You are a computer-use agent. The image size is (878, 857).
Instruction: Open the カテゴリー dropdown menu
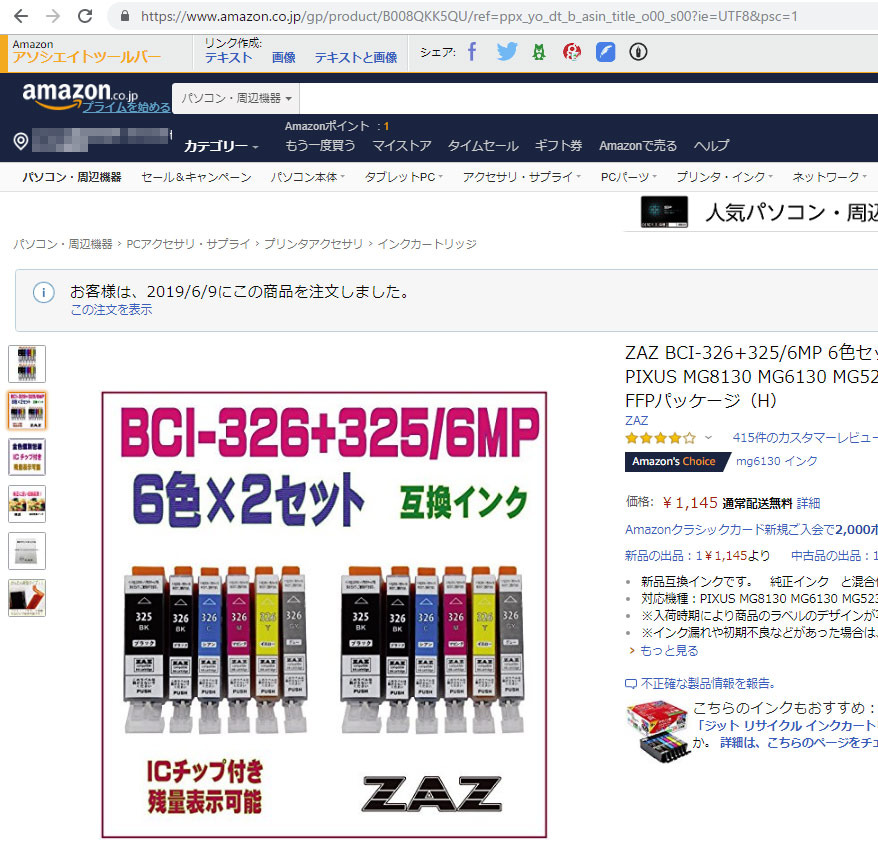pyautogui.click(x=221, y=146)
